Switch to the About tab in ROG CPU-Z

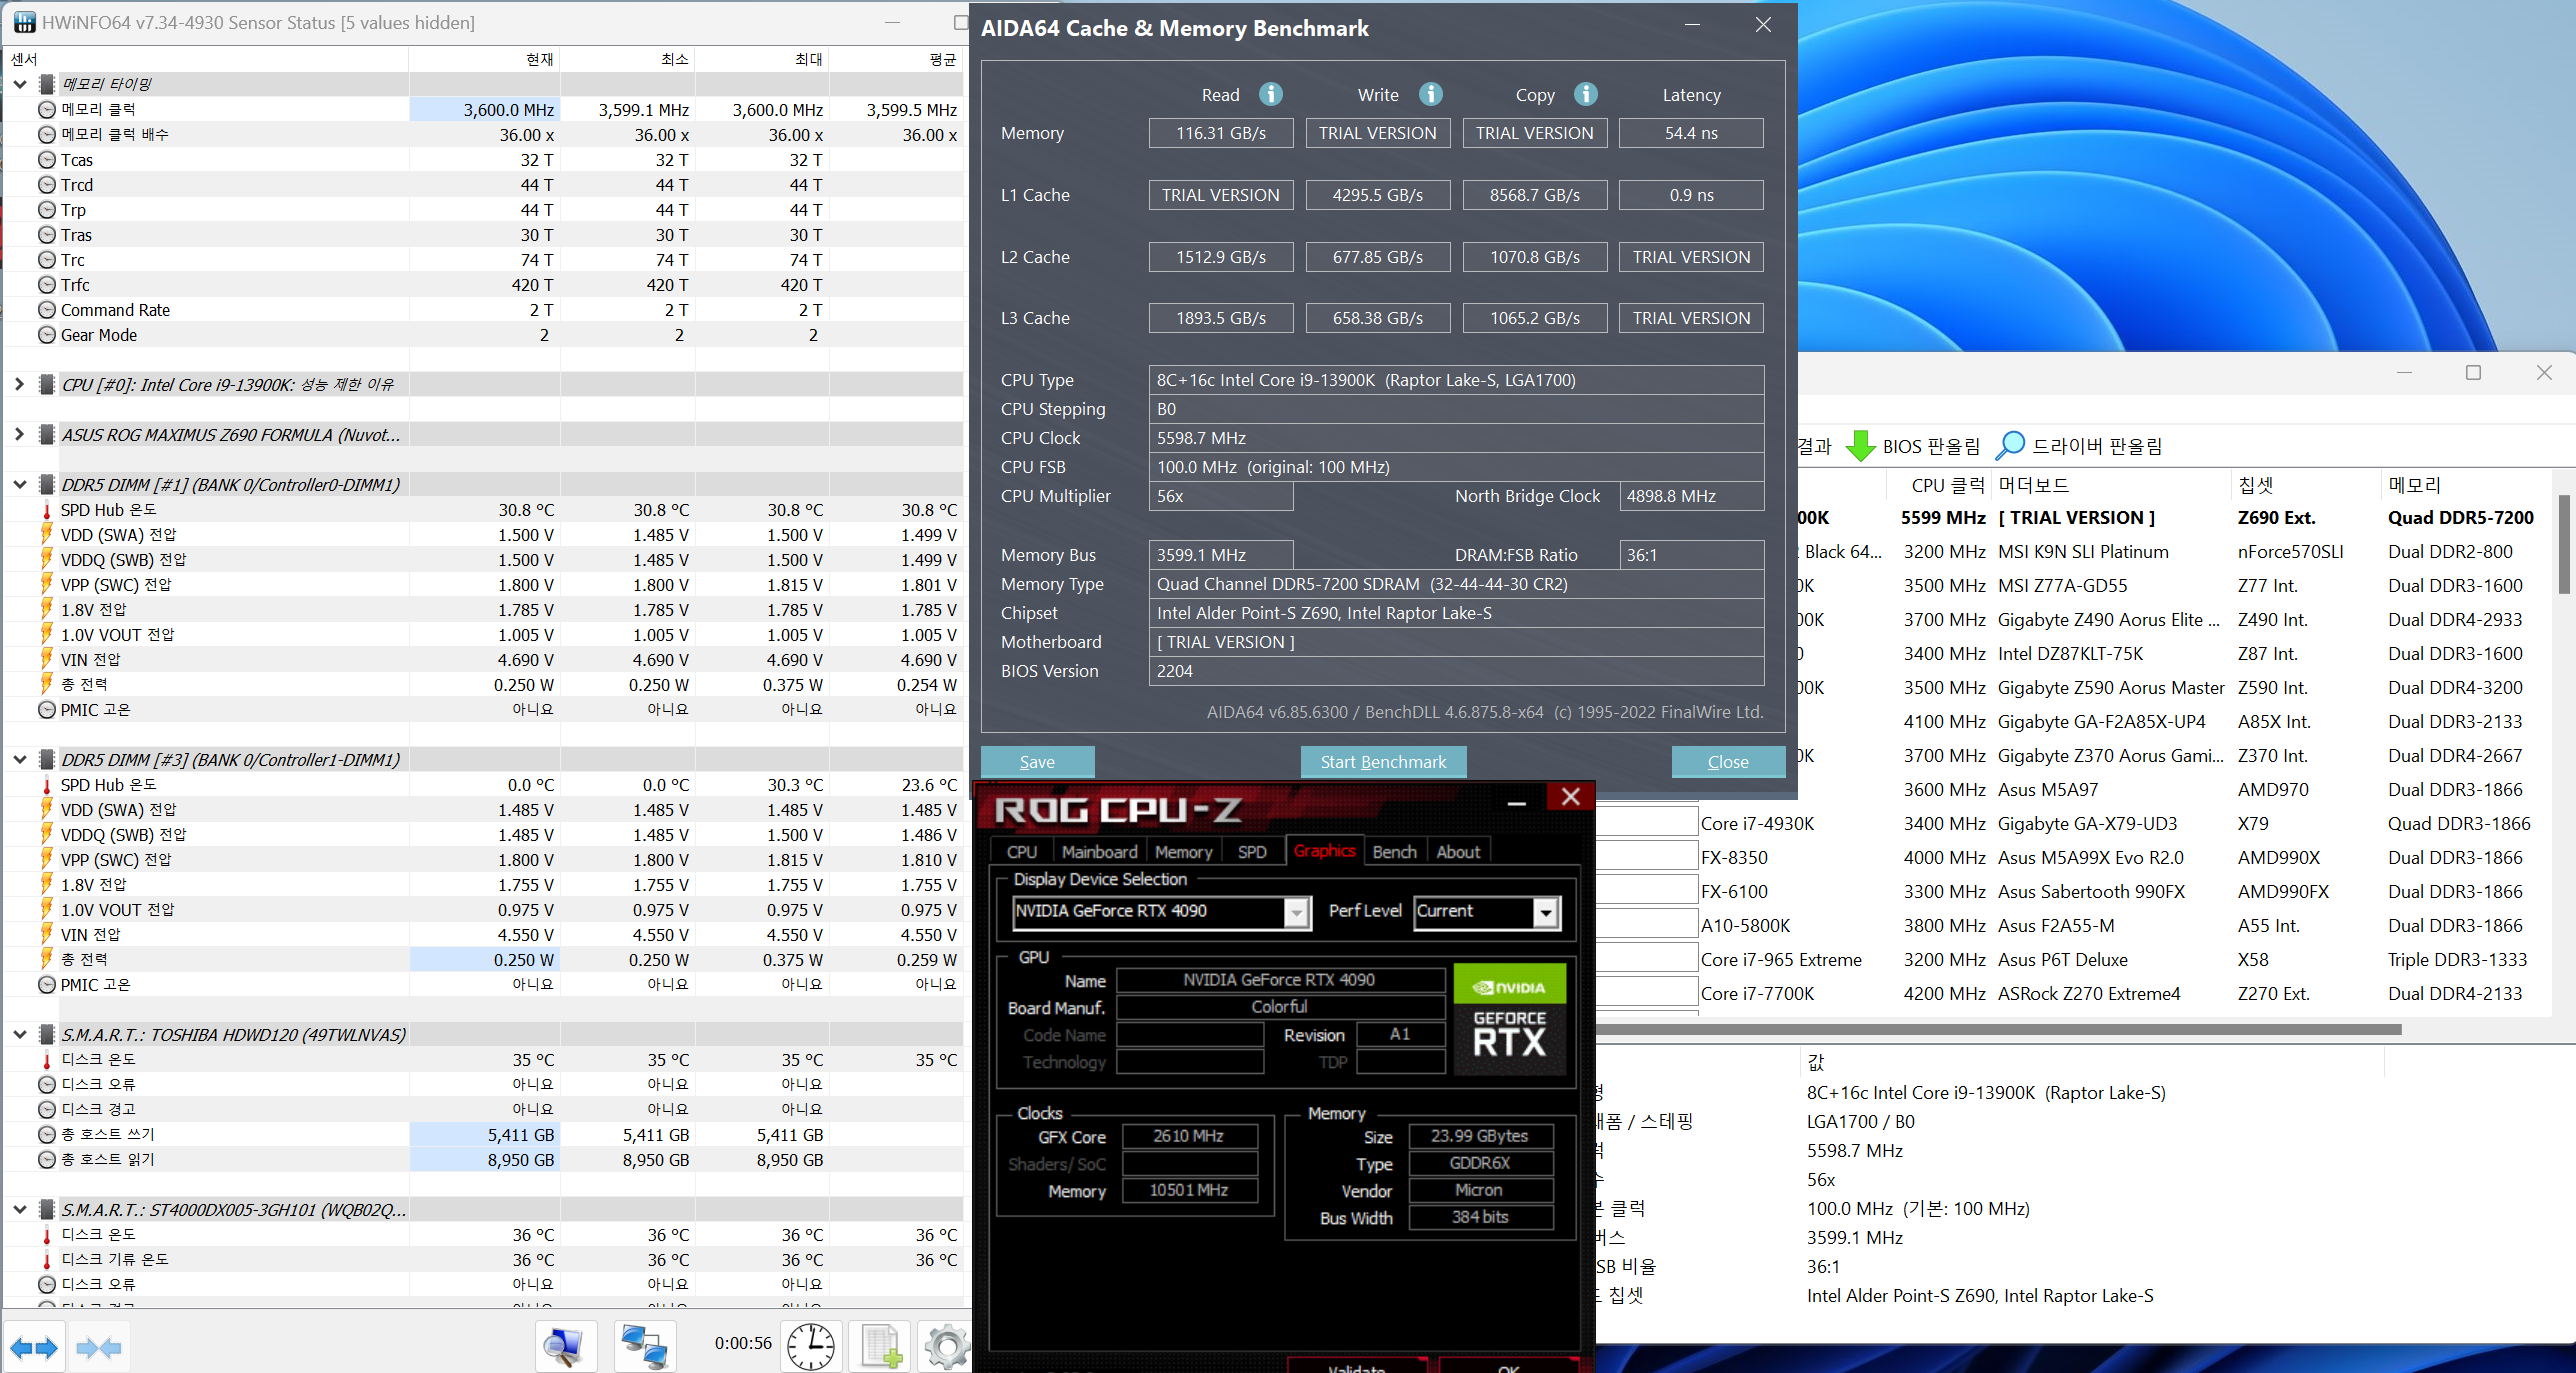(x=1458, y=852)
